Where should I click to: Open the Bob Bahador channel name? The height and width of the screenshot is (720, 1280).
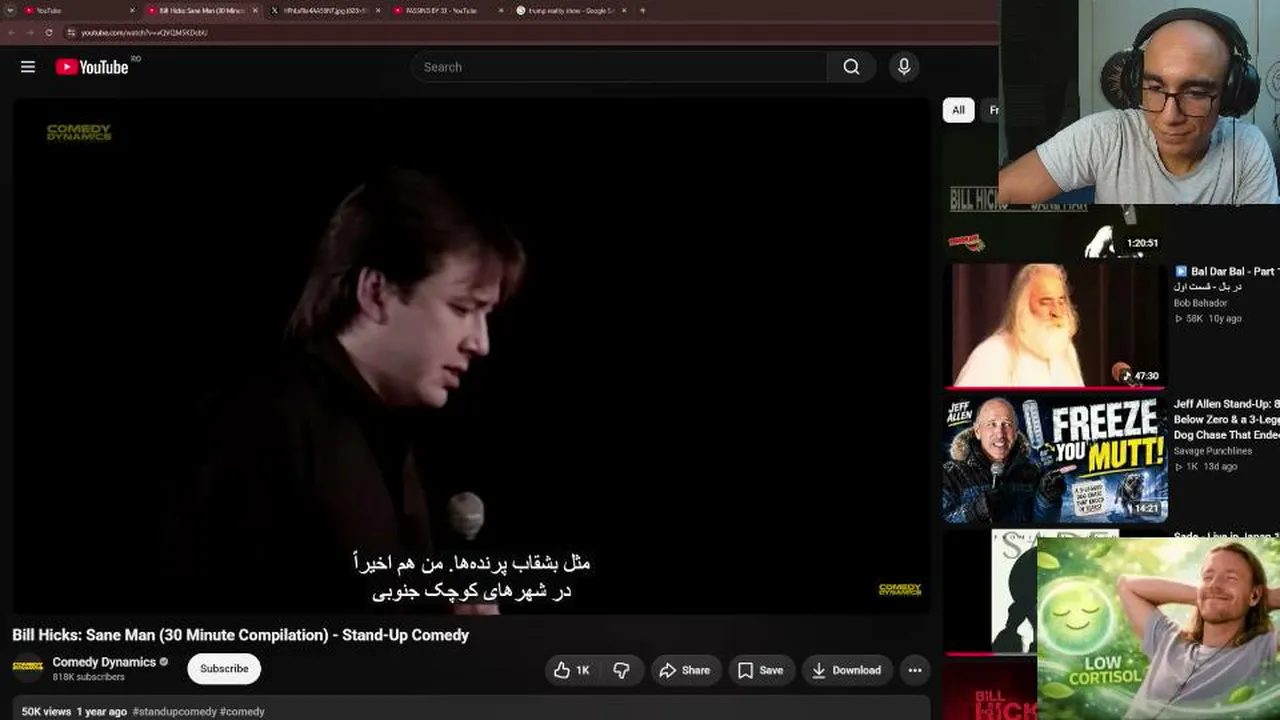[1201, 303]
